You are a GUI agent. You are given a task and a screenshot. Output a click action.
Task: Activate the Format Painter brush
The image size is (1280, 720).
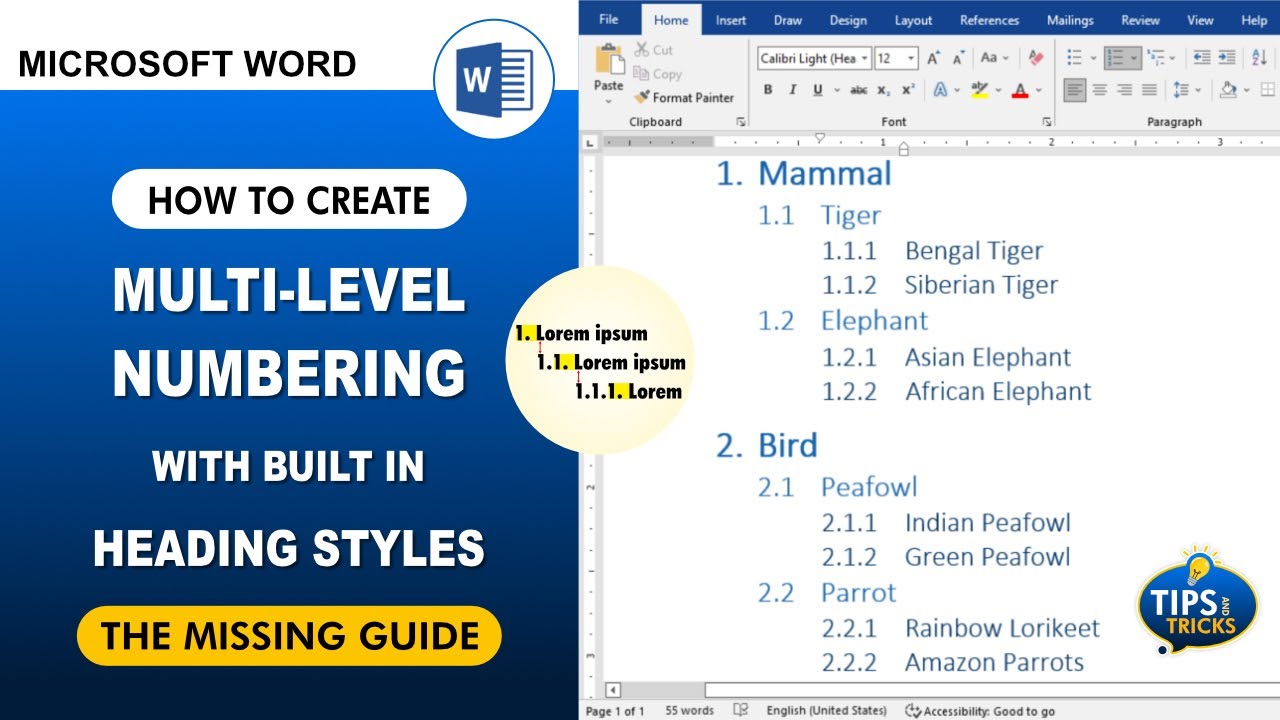point(641,97)
